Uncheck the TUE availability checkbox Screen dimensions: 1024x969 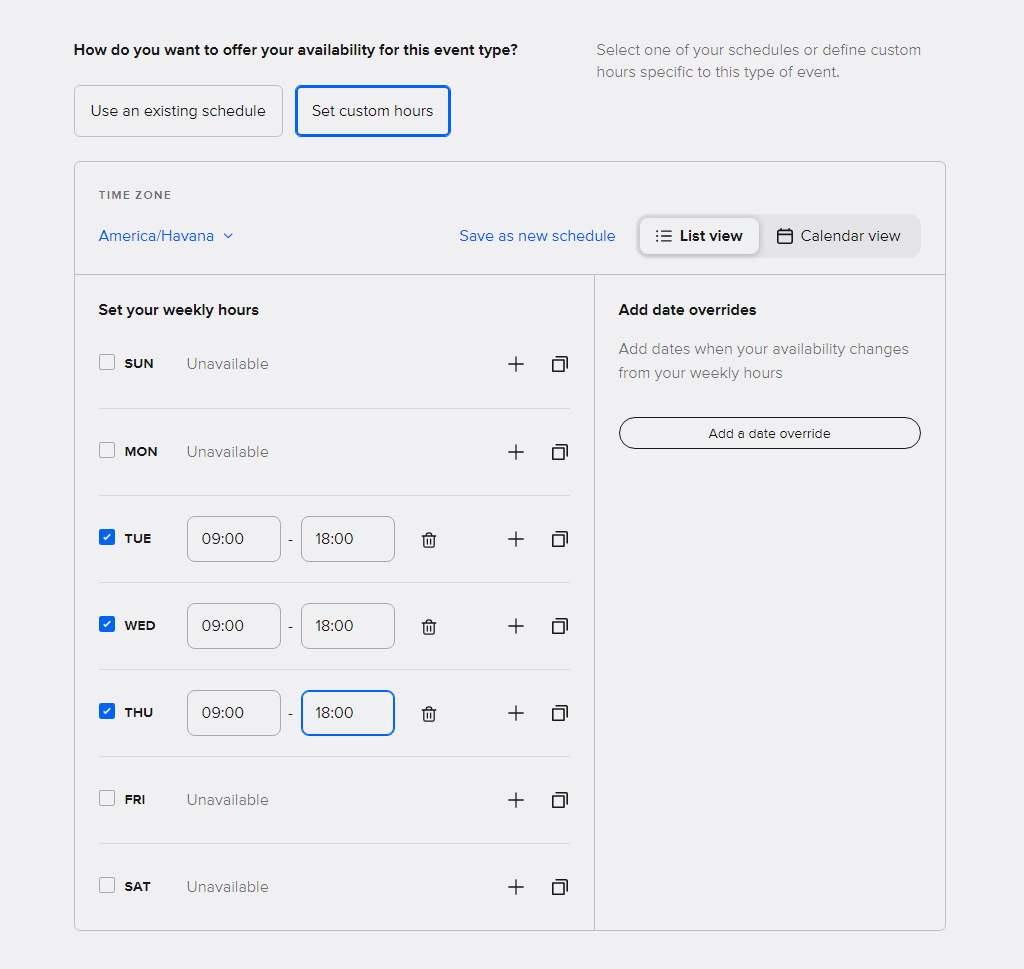[x=107, y=537]
